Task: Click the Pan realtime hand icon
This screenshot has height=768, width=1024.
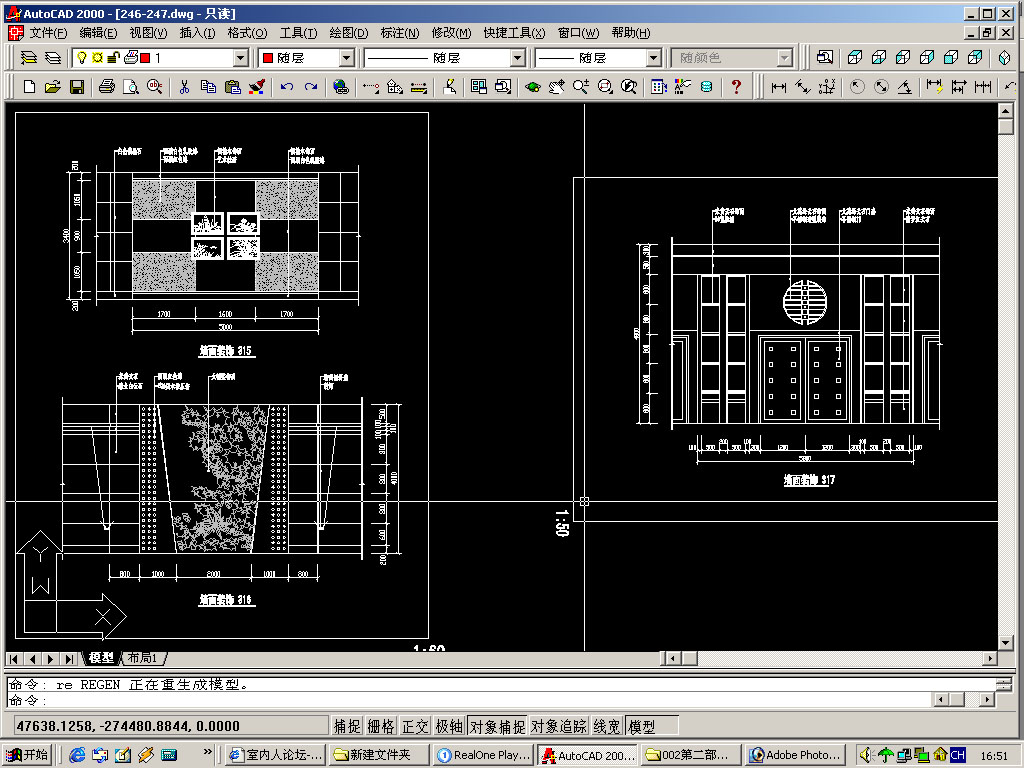Action: [556, 86]
